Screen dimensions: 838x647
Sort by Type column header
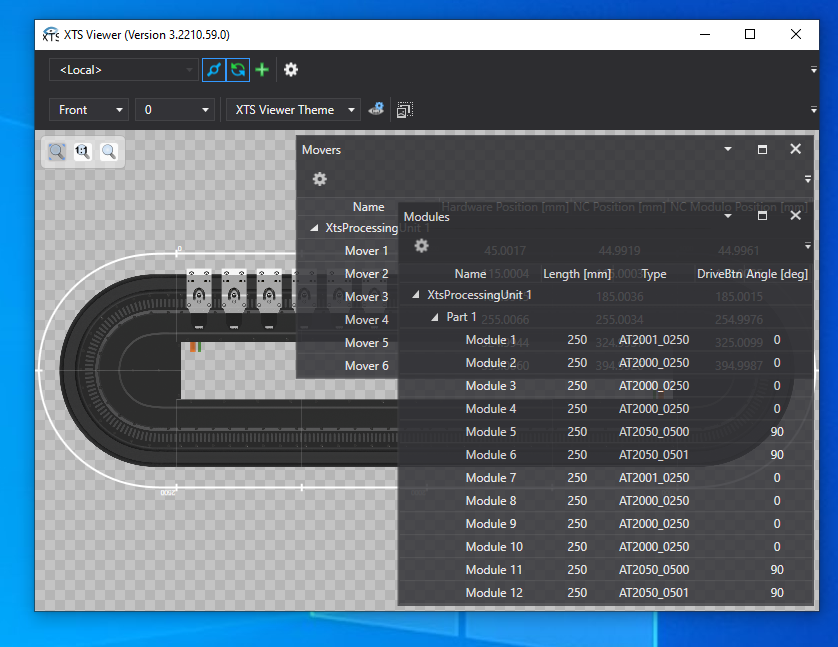(x=654, y=274)
